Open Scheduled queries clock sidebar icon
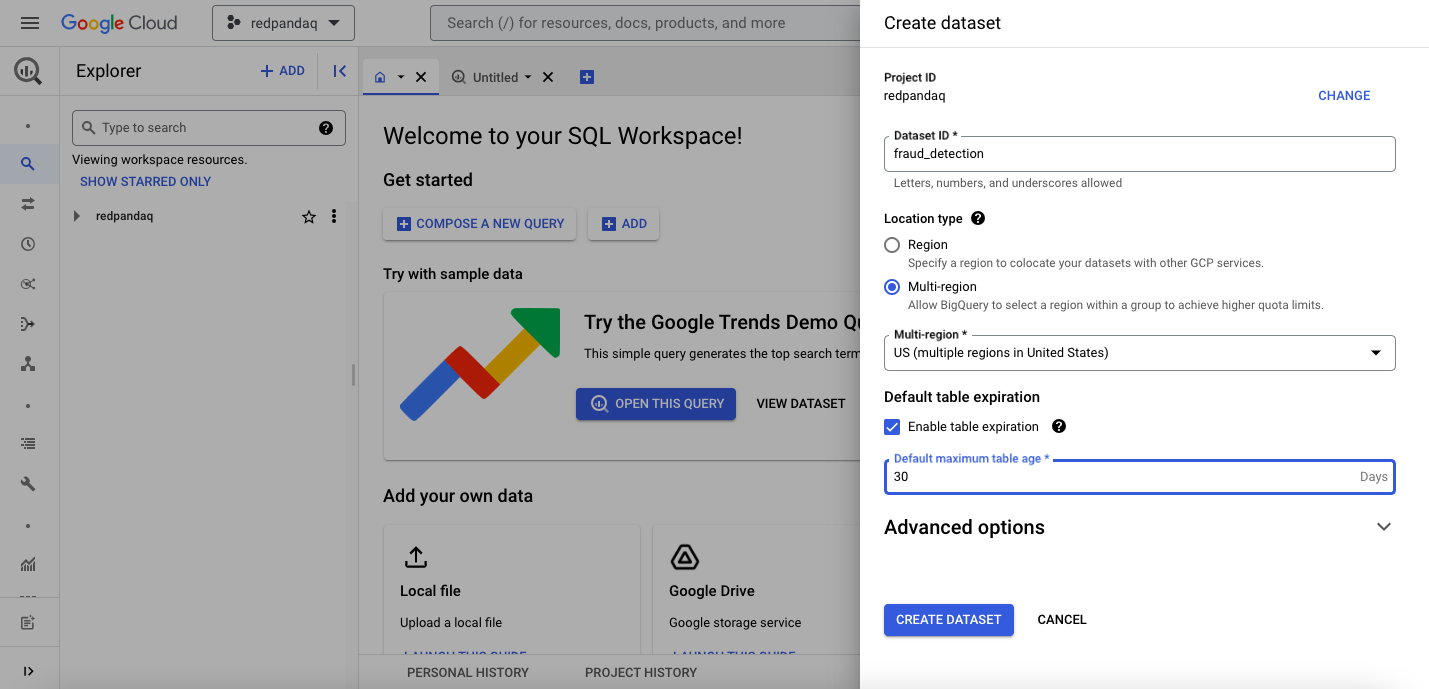This screenshot has height=689, width=1429. click(x=28, y=244)
